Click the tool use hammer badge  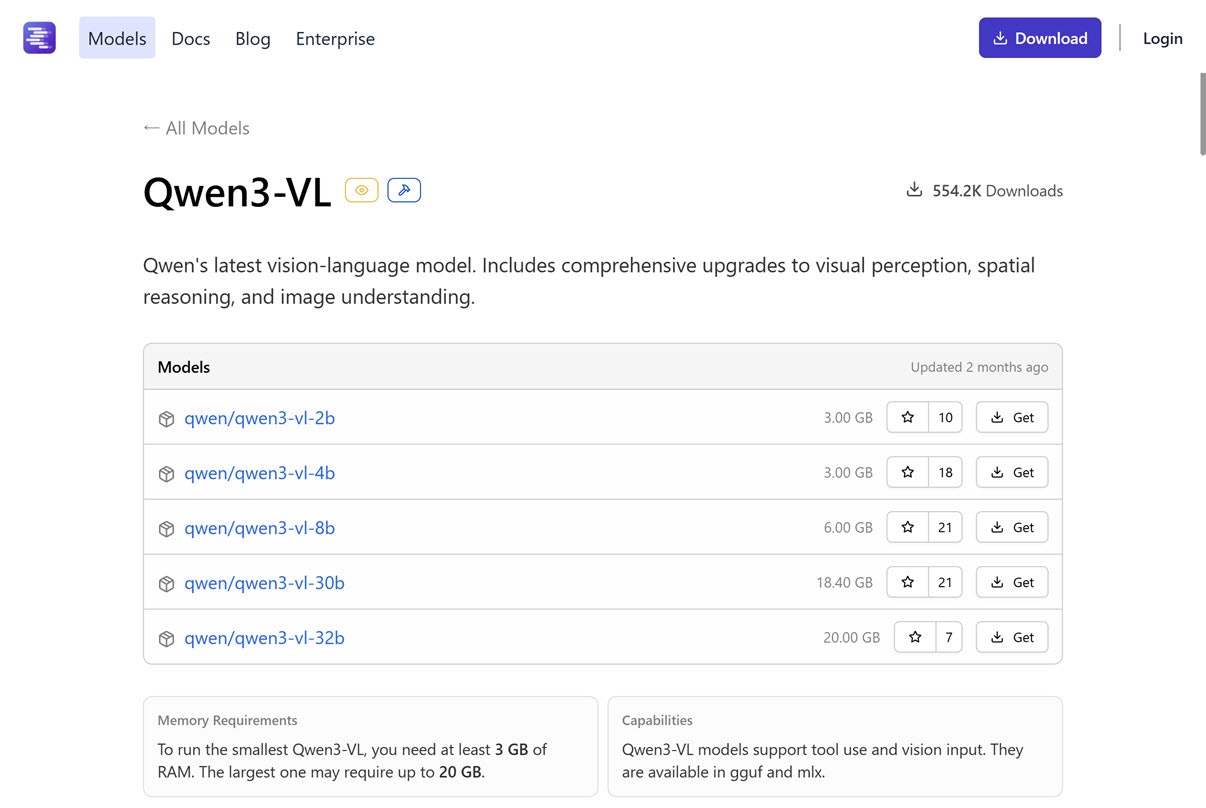pos(404,190)
